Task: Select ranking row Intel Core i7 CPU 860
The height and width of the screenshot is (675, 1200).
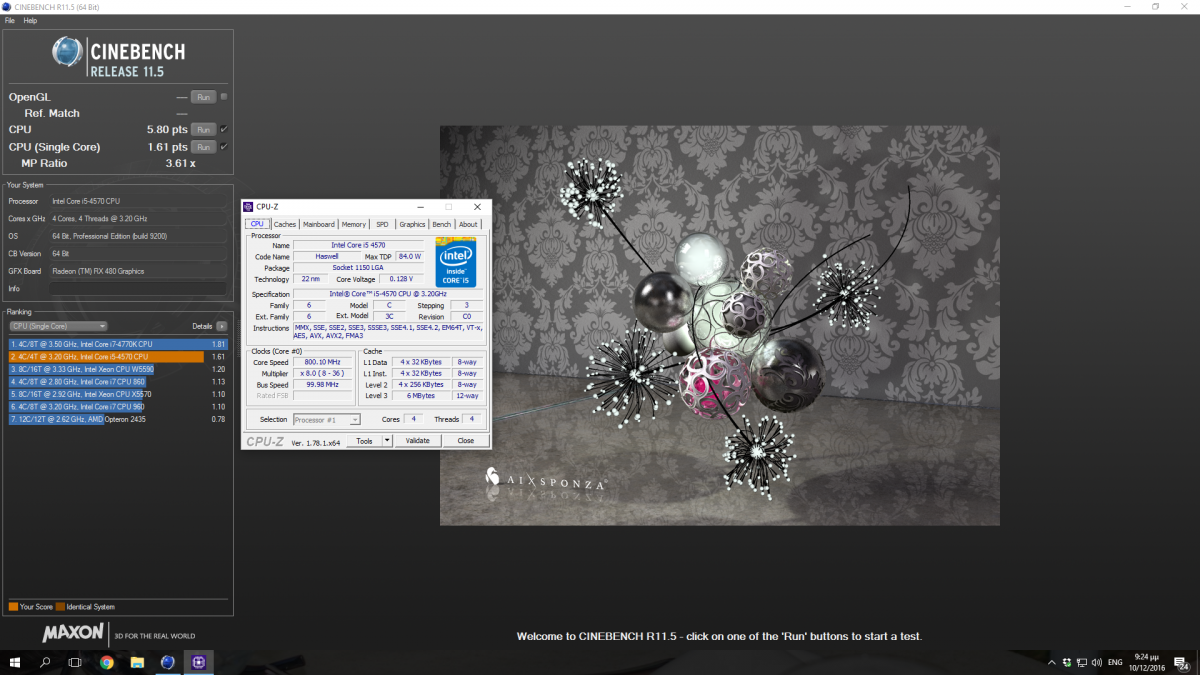Action: (118, 381)
